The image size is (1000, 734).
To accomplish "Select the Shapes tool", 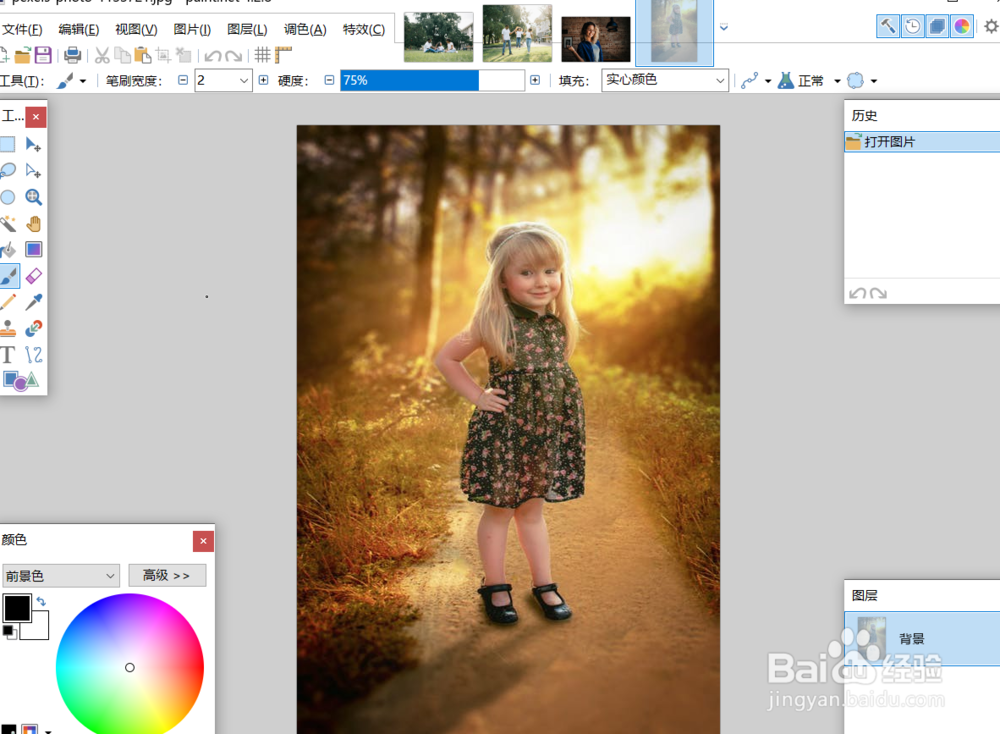I will pyautogui.click(x=20, y=381).
